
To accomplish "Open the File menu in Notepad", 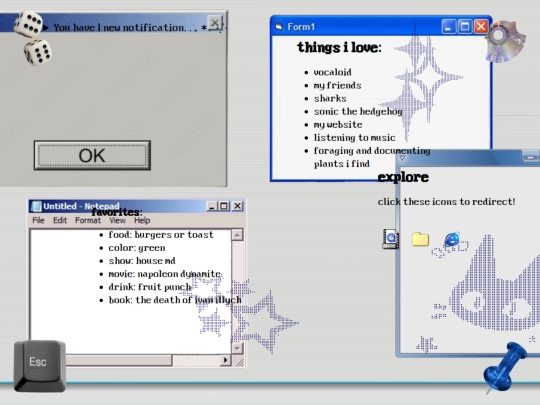I will click(38, 220).
